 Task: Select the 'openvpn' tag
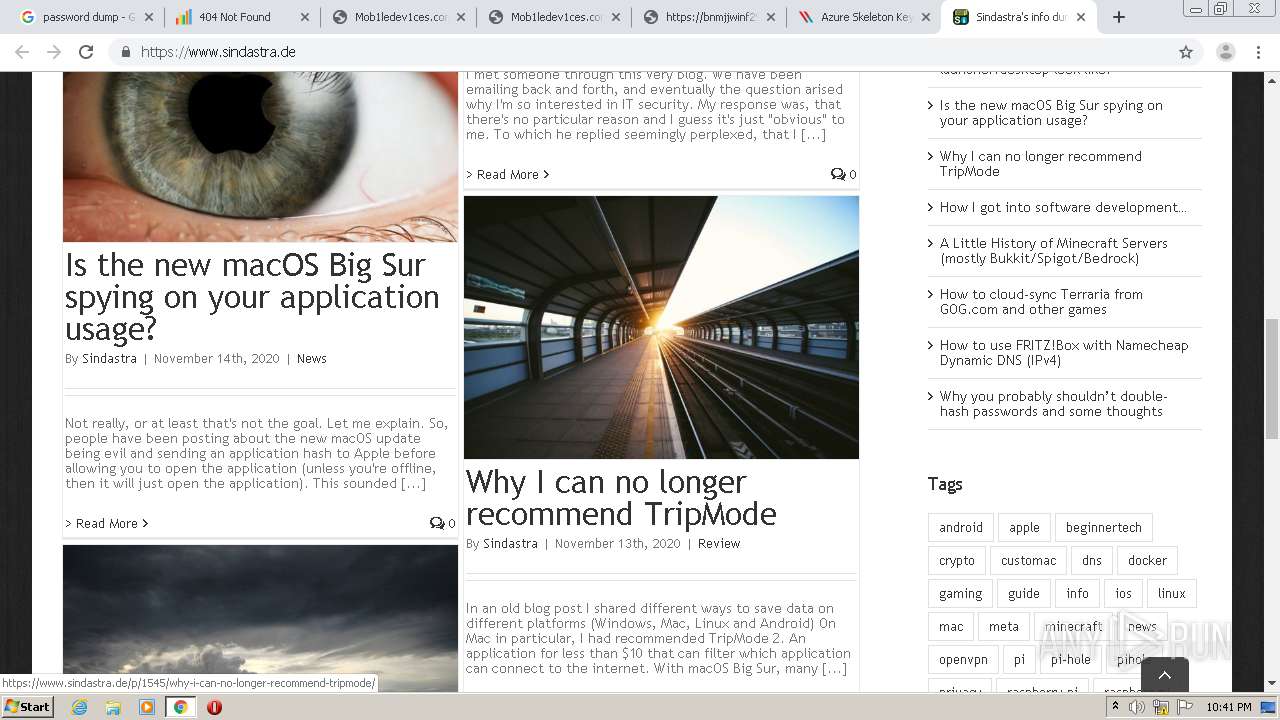[963, 659]
